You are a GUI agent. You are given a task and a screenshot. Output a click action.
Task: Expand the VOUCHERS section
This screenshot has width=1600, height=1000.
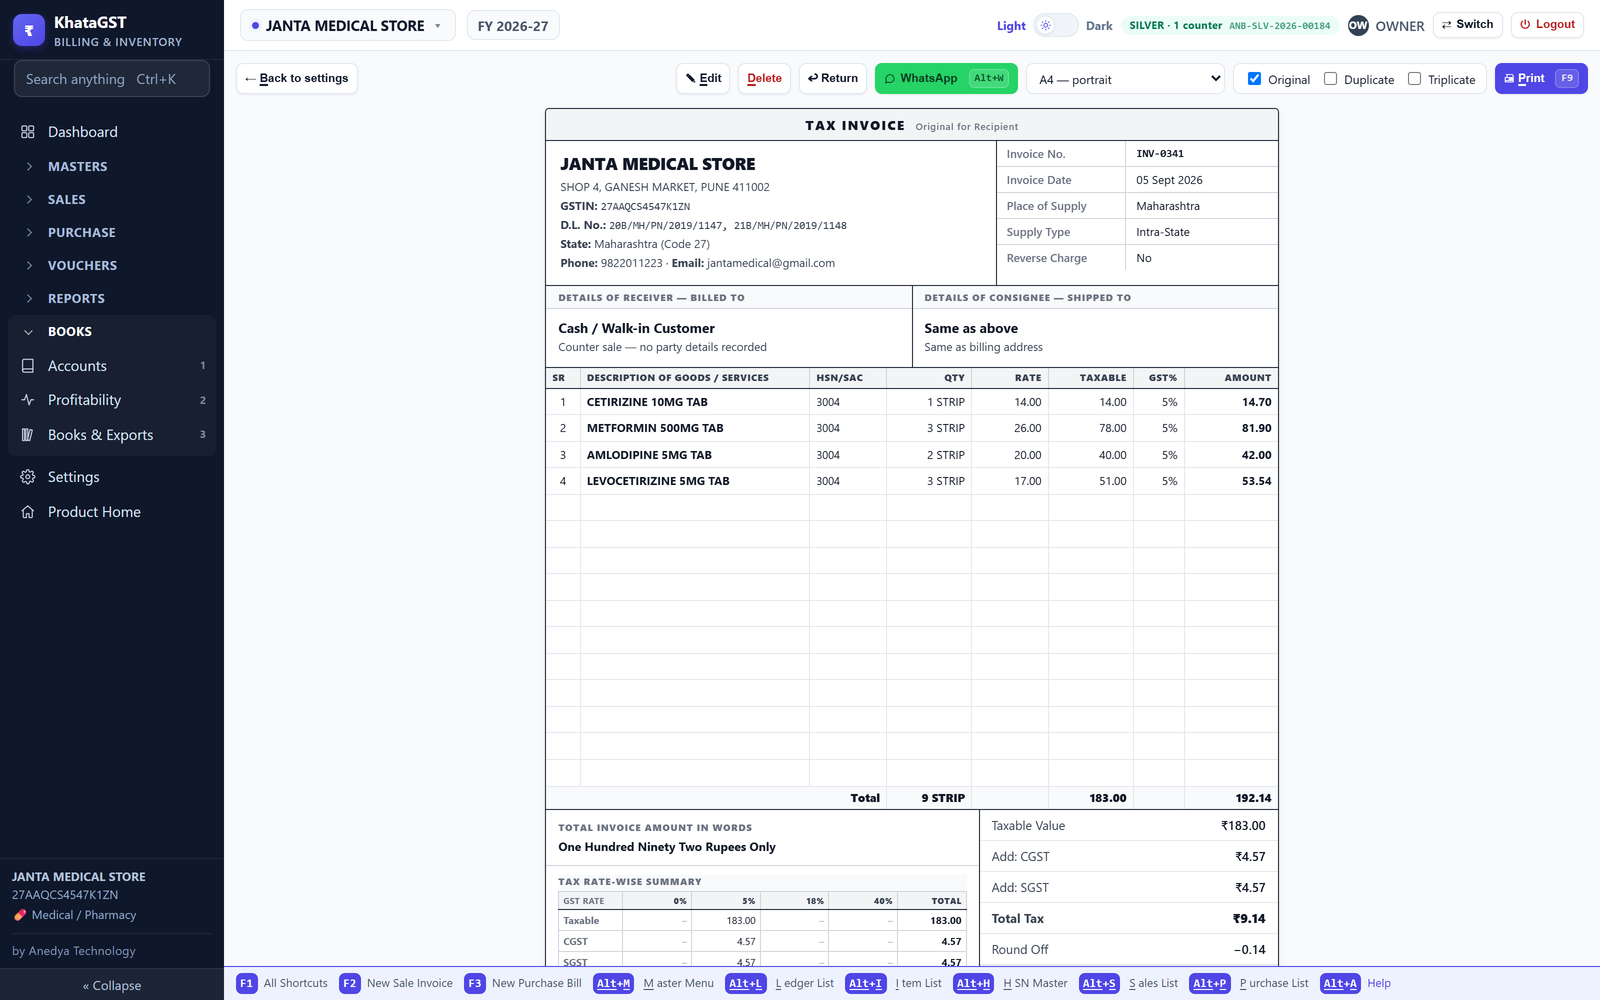point(112,265)
